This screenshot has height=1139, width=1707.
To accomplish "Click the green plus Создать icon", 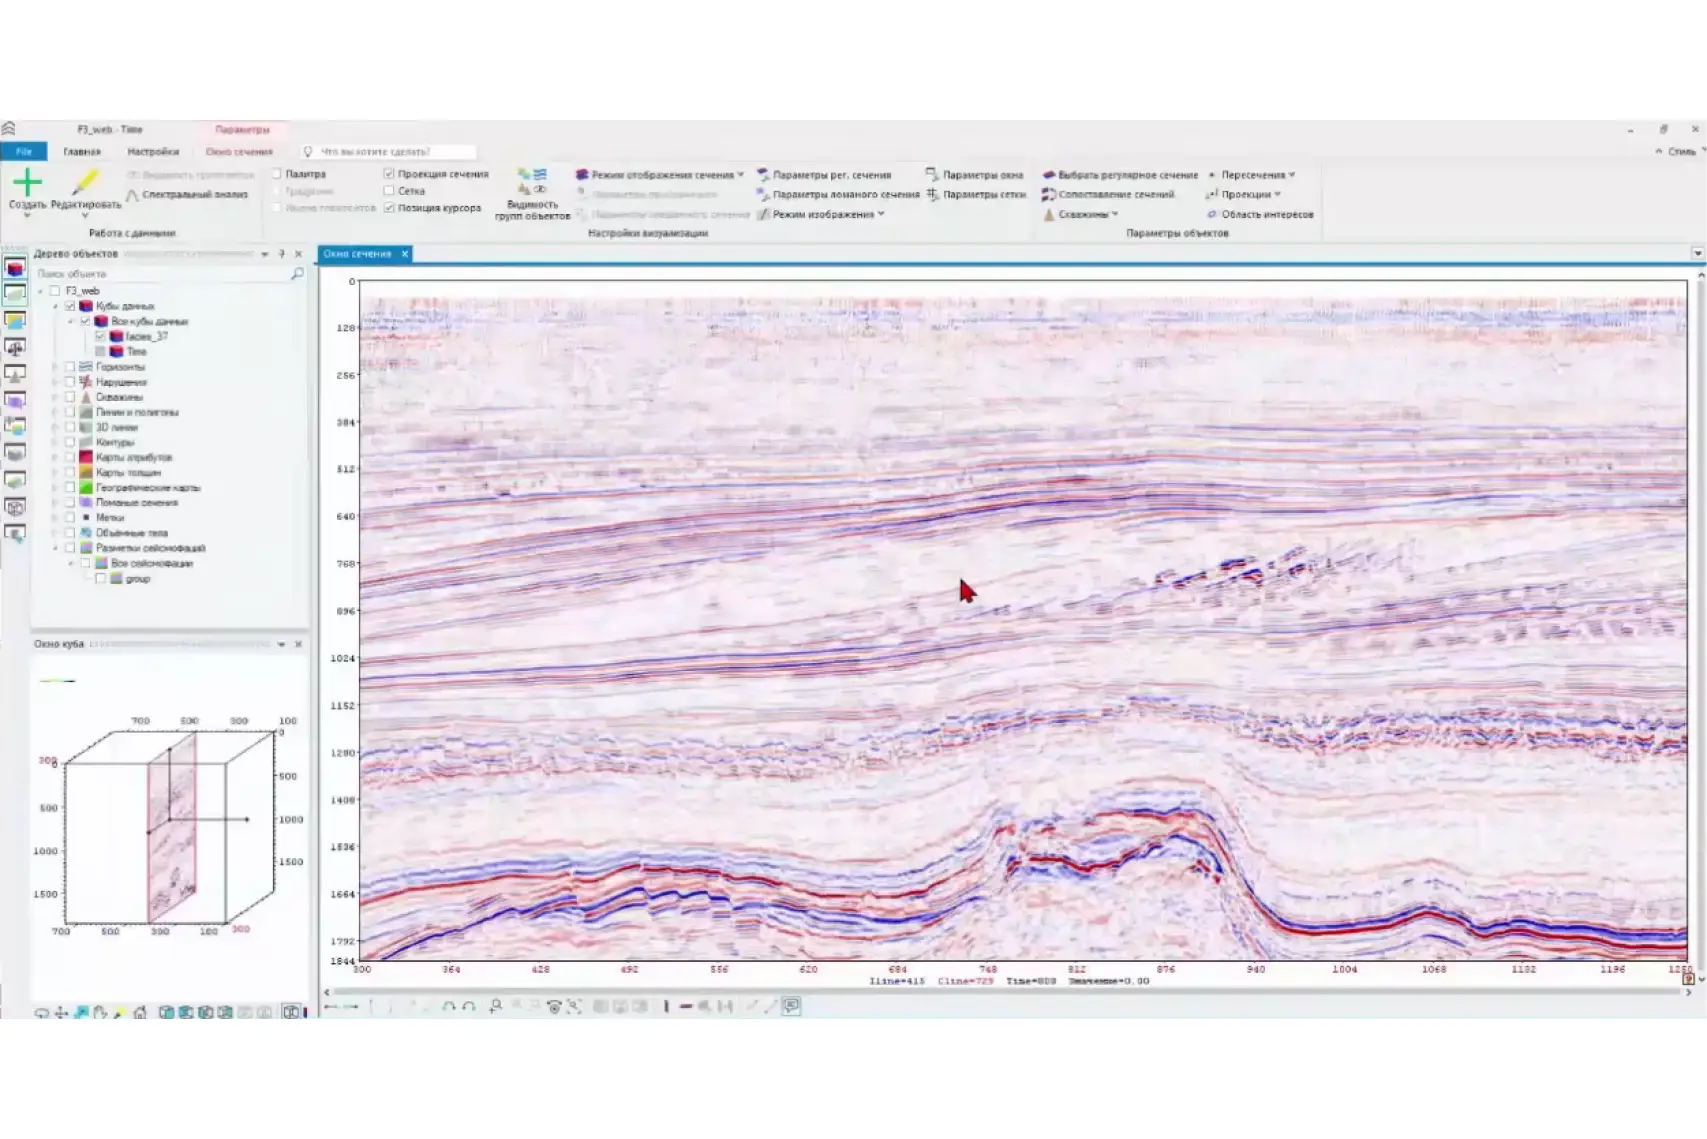I will pyautogui.click(x=27, y=183).
